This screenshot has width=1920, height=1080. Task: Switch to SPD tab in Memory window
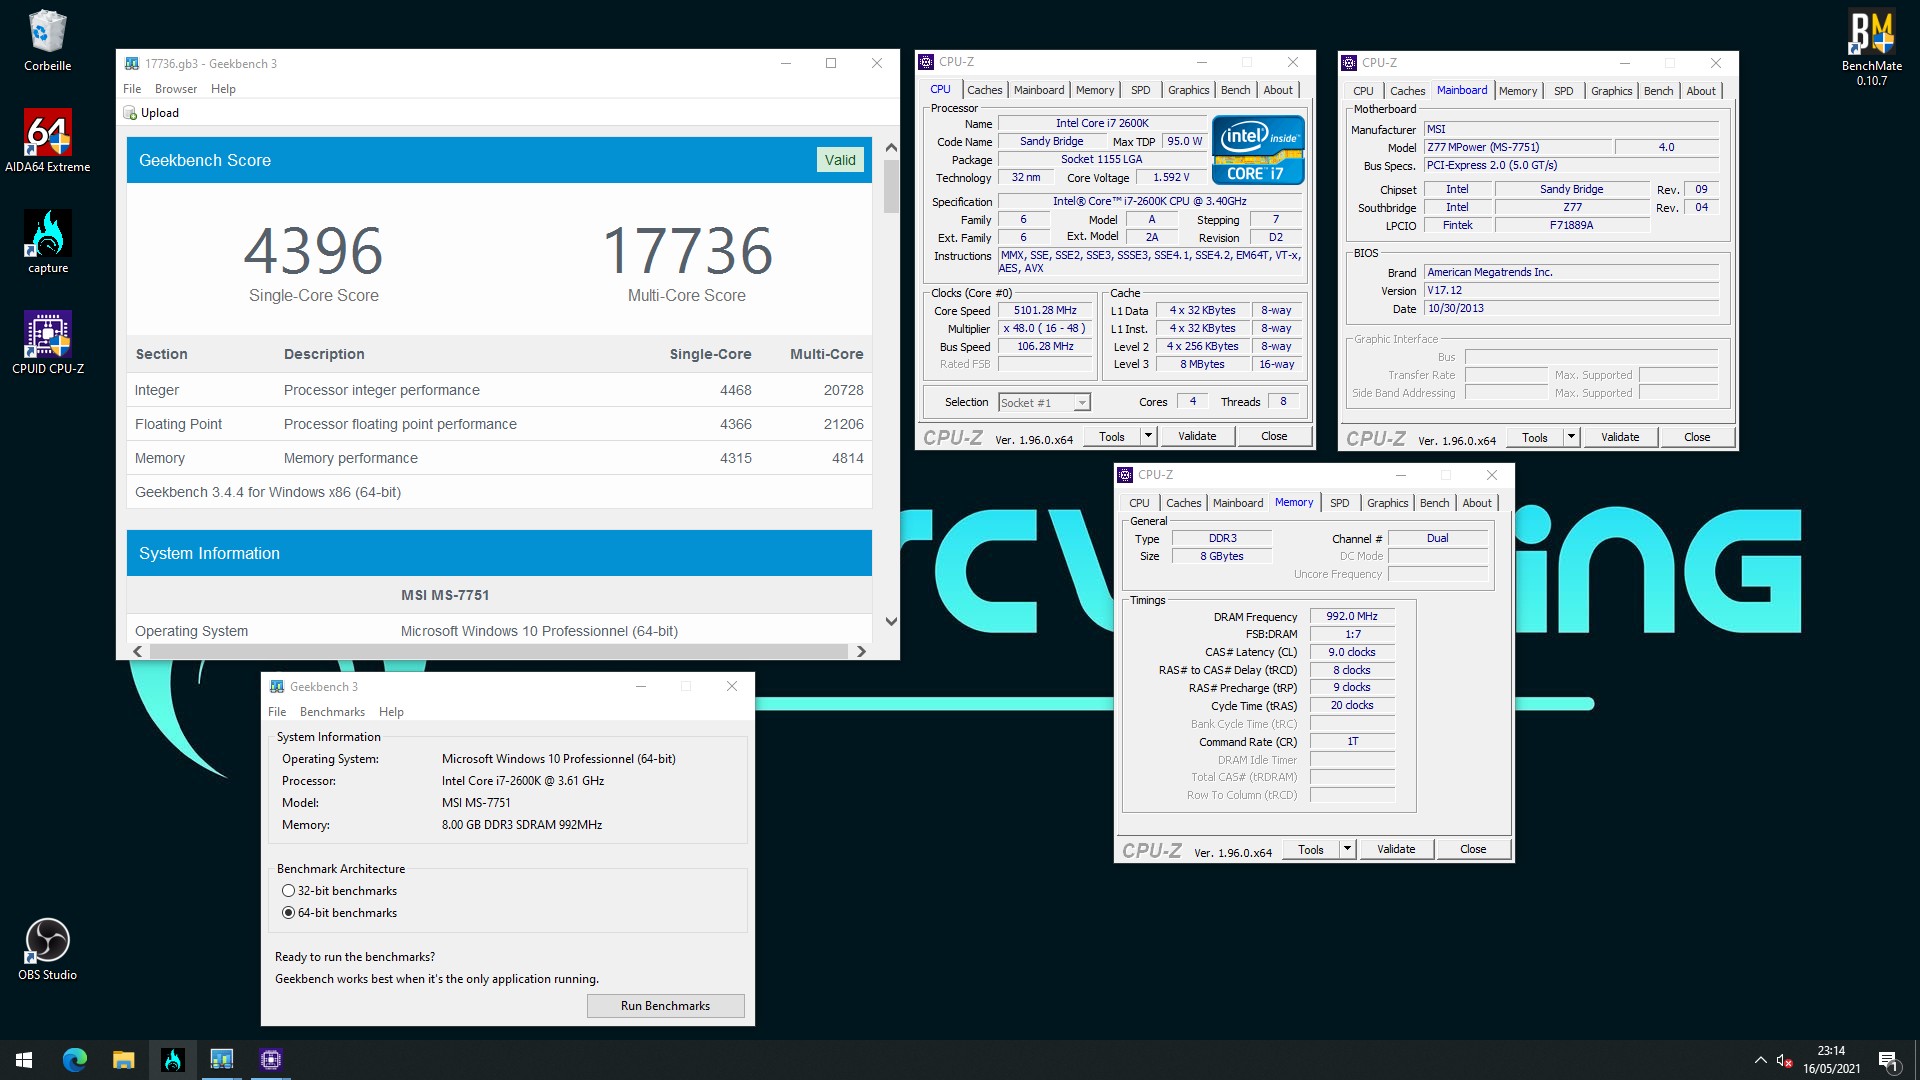pyautogui.click(x=1339, y=503)
